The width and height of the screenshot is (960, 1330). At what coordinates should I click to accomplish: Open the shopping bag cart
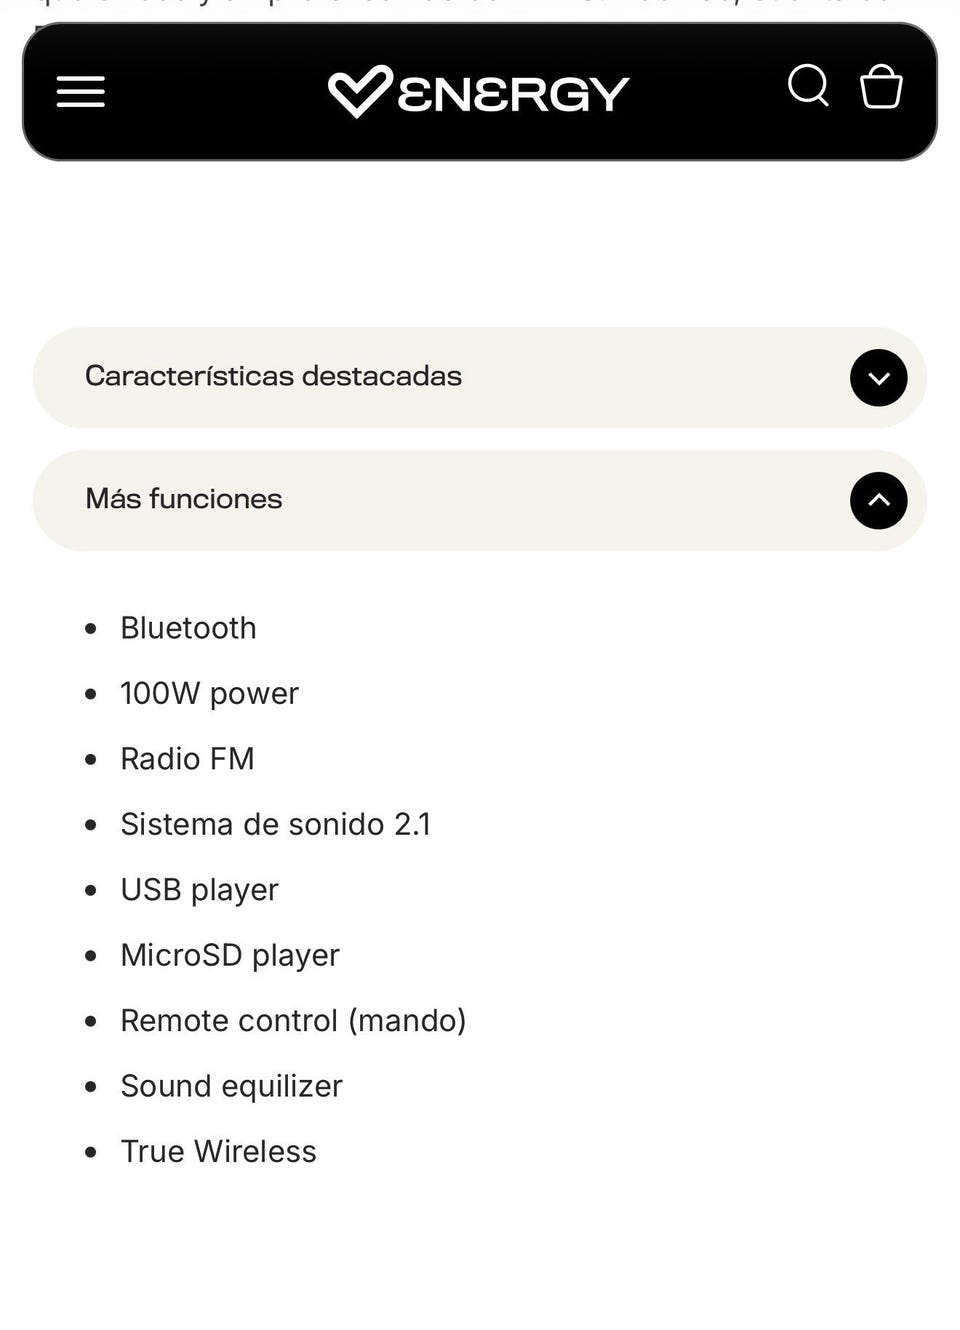coord(881,86)
